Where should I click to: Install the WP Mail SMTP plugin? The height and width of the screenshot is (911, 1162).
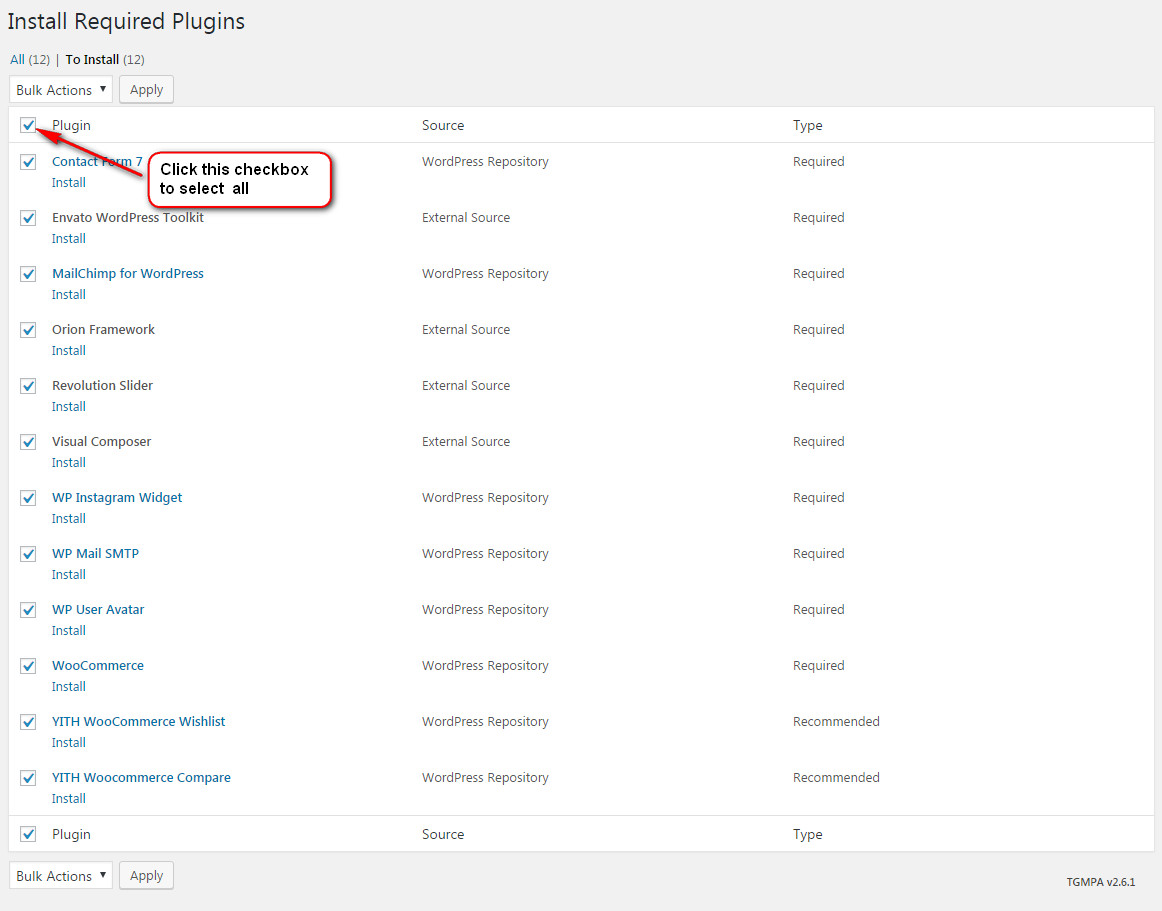69,574
